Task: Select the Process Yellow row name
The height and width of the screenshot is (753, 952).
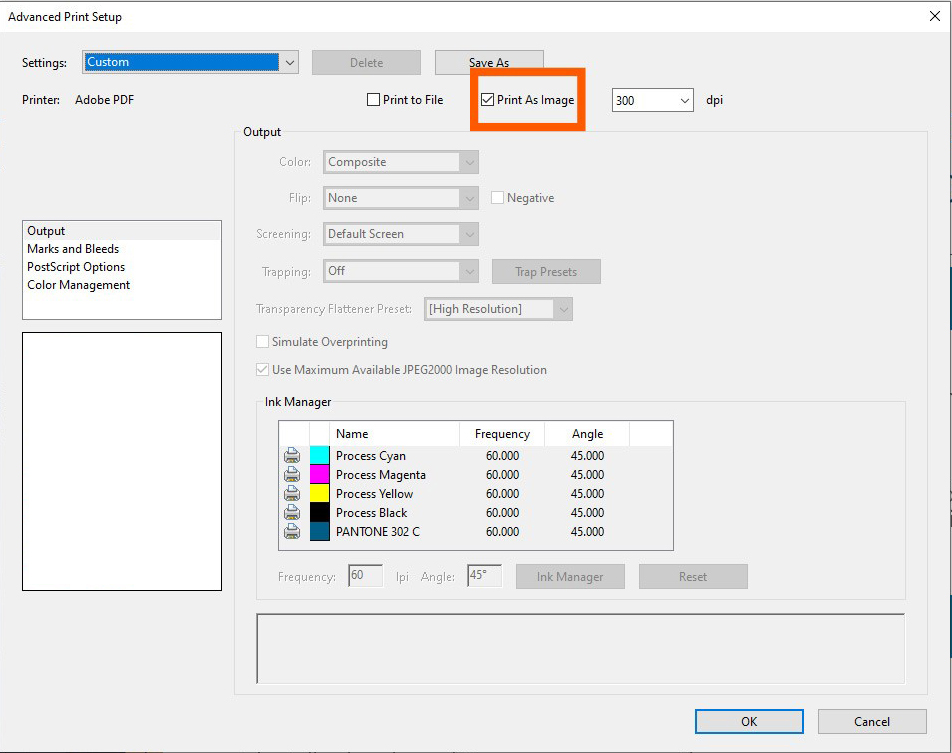Action: (x=375, y=493)
